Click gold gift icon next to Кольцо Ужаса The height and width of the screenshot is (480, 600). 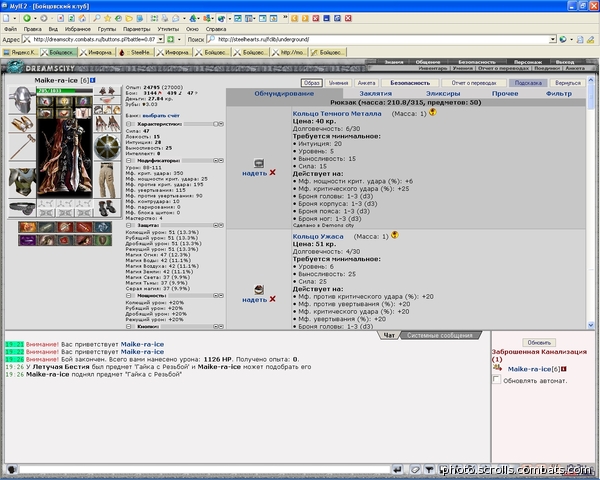click(395, 235)
